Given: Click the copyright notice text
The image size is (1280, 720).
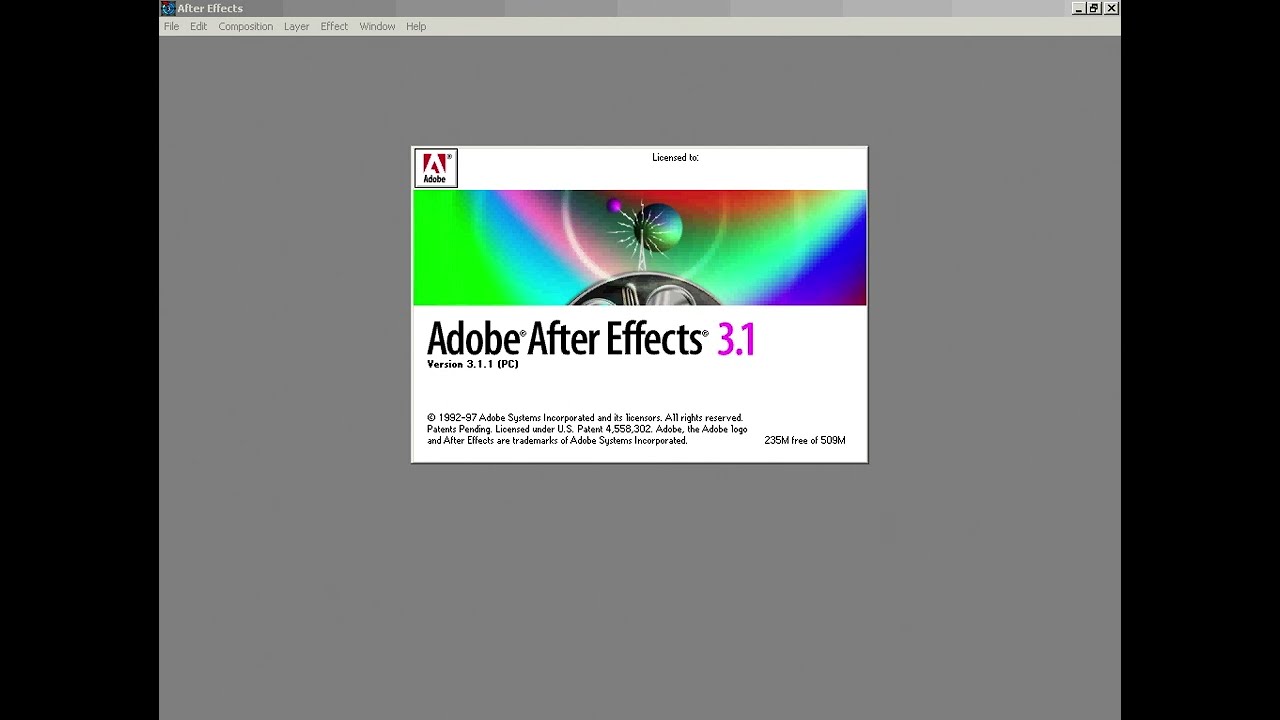Looking at the screenshot, I should 587,429.
